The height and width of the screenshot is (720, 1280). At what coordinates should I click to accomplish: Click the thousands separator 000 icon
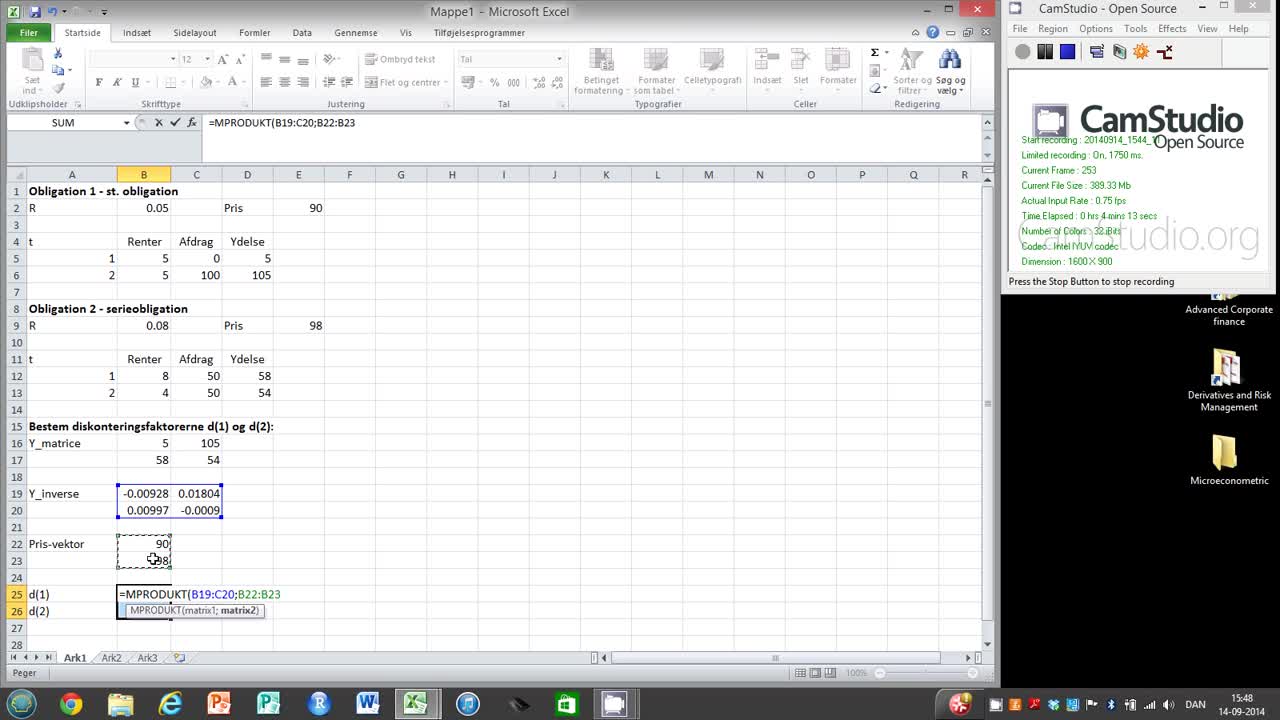click(x=513, y=82)
